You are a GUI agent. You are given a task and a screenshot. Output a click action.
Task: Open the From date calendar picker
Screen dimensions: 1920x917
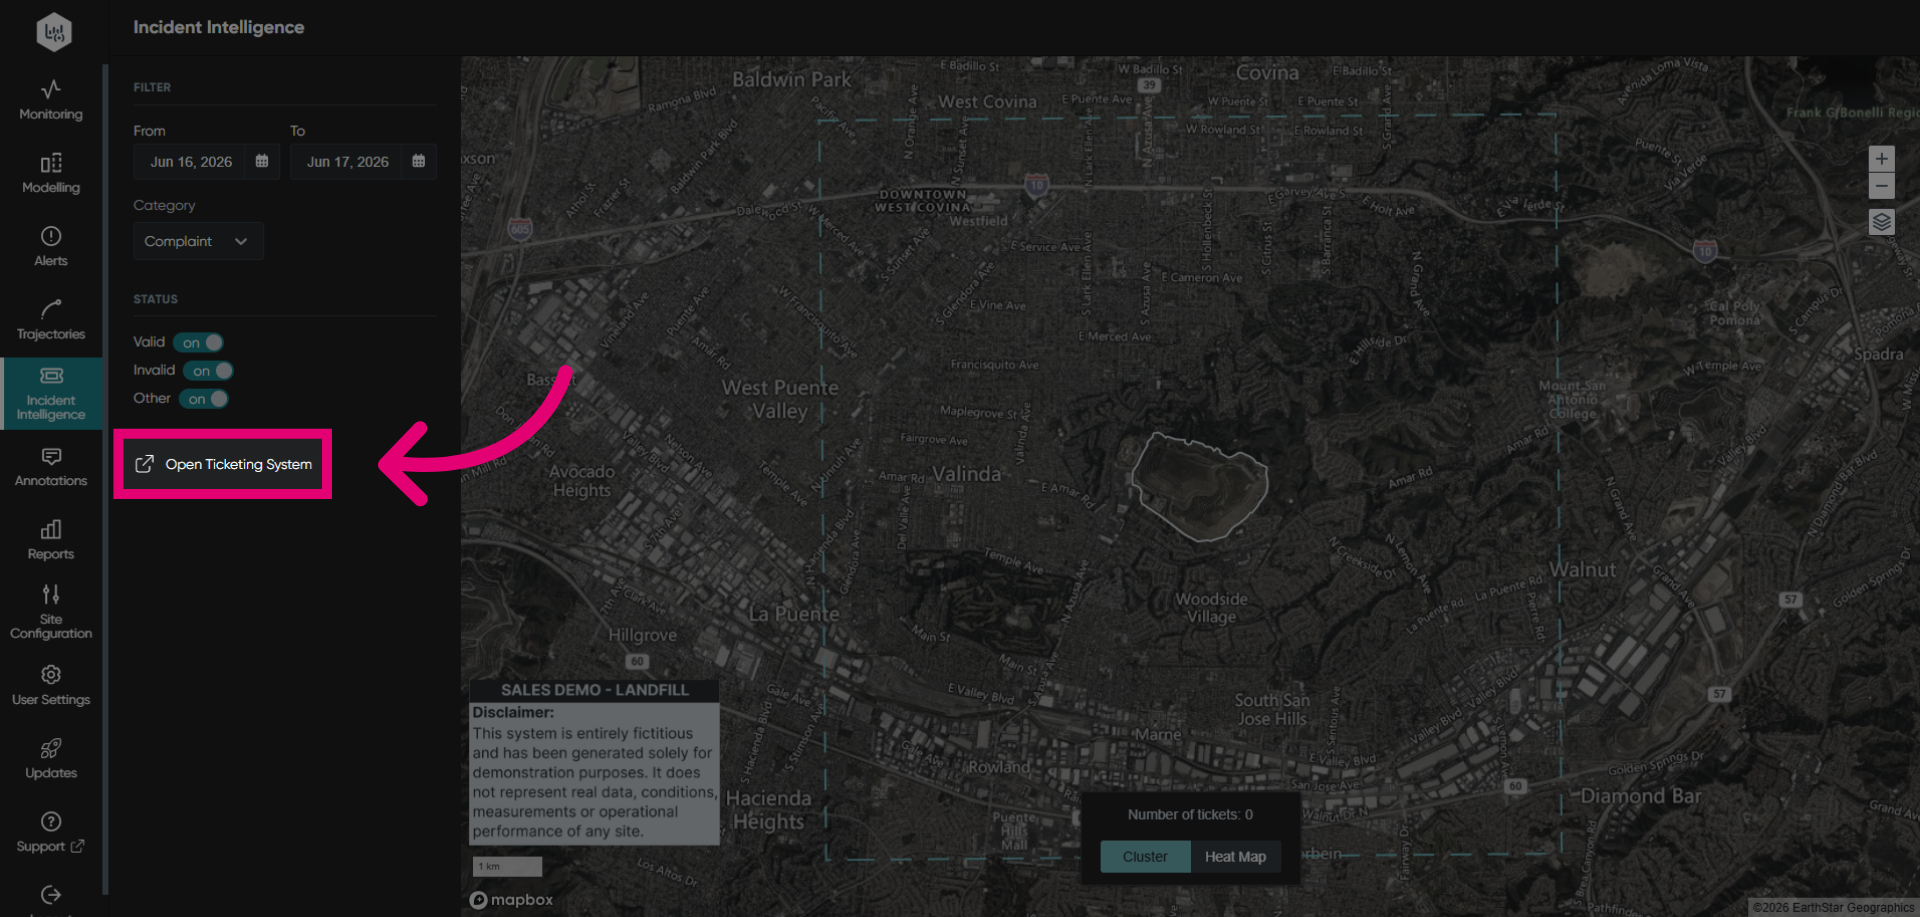coord(262,161)
